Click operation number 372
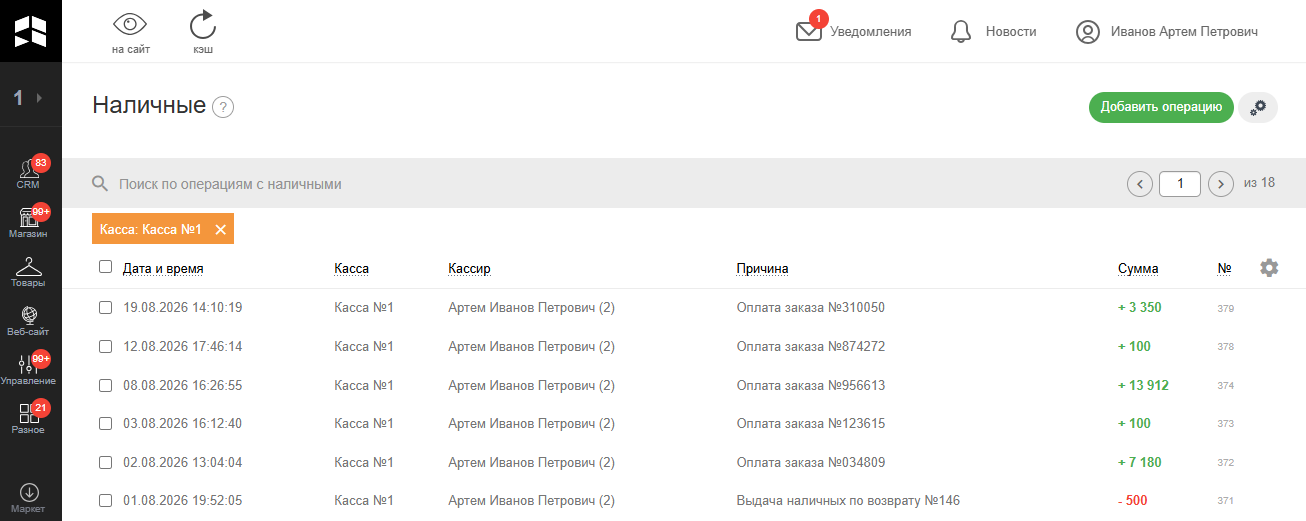The width and height of the screenshot is (1306, 521). tap(1225, 463)
